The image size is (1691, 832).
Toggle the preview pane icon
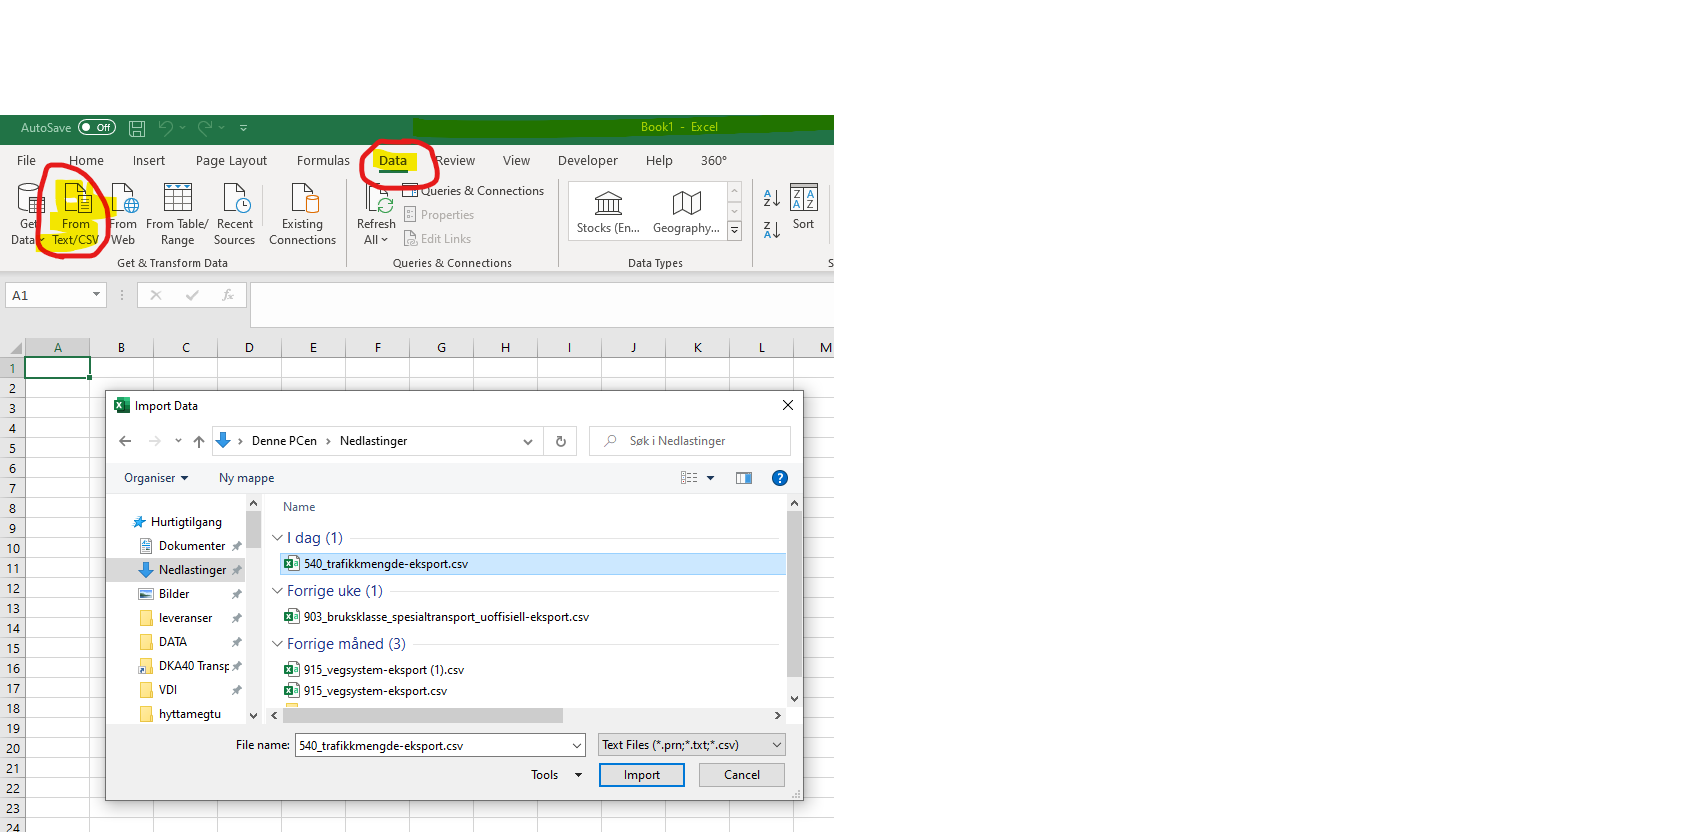click(x=744, y=478)
